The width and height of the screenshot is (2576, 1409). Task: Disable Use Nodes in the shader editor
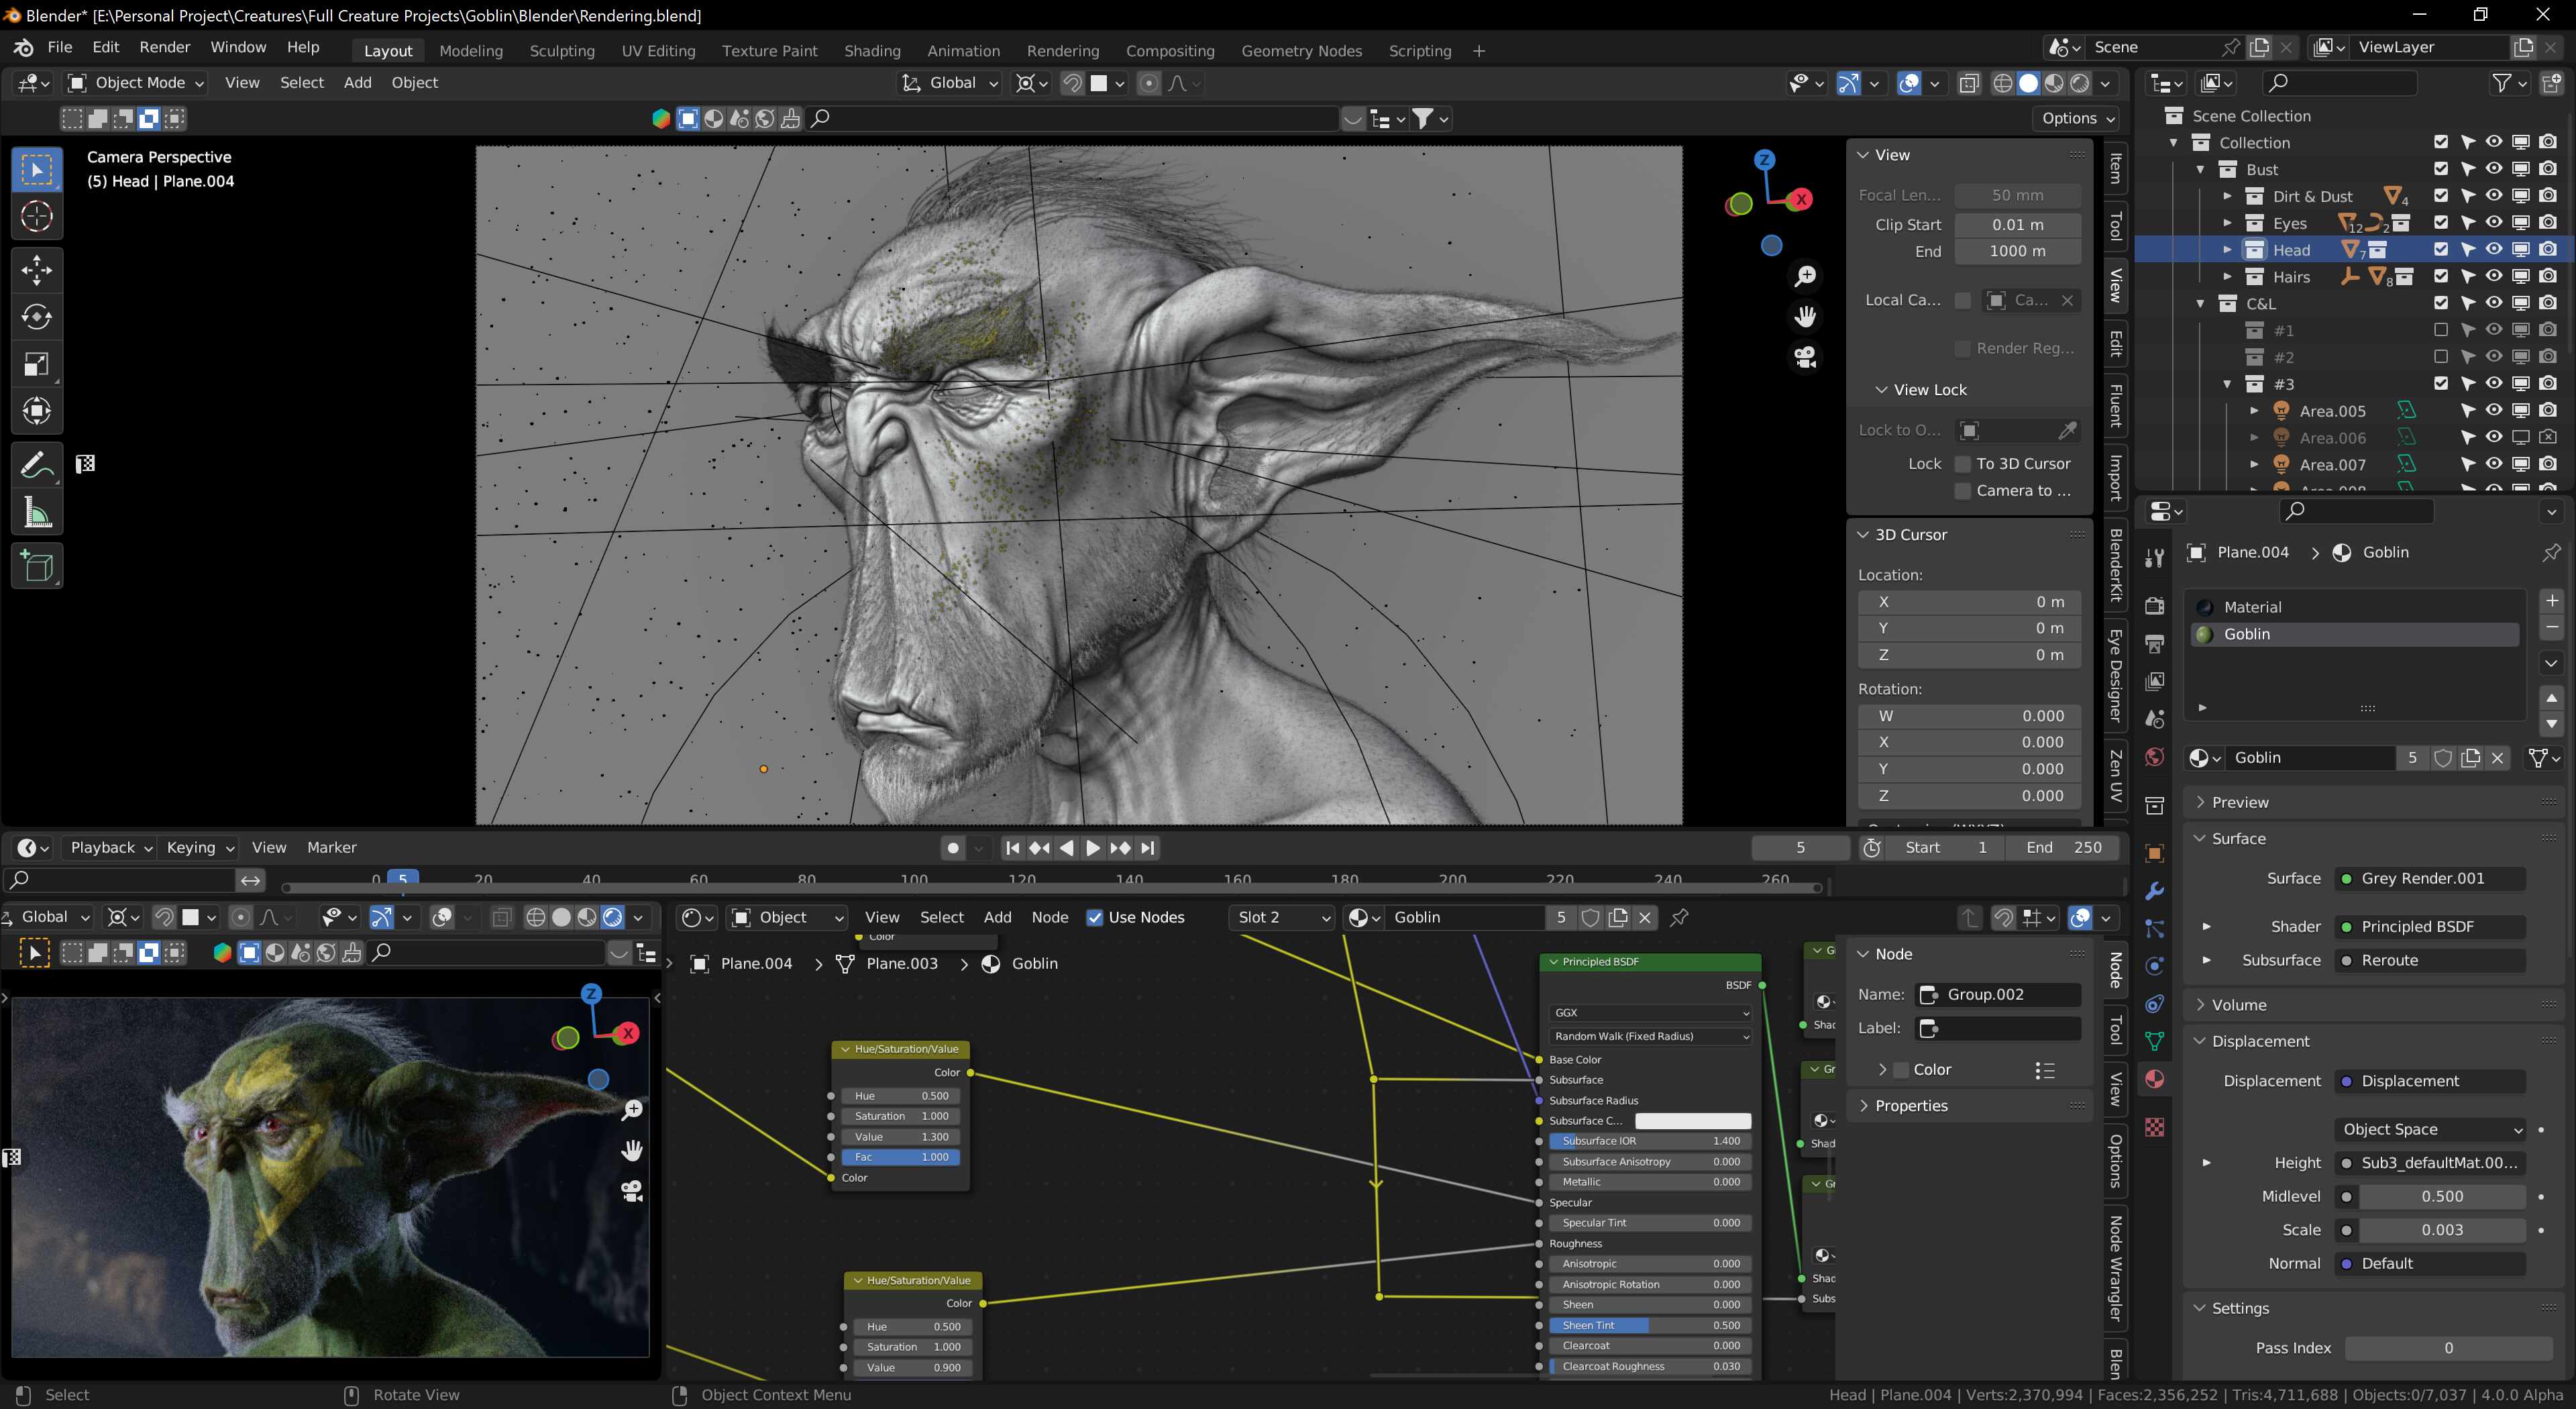click(1096, 917)
